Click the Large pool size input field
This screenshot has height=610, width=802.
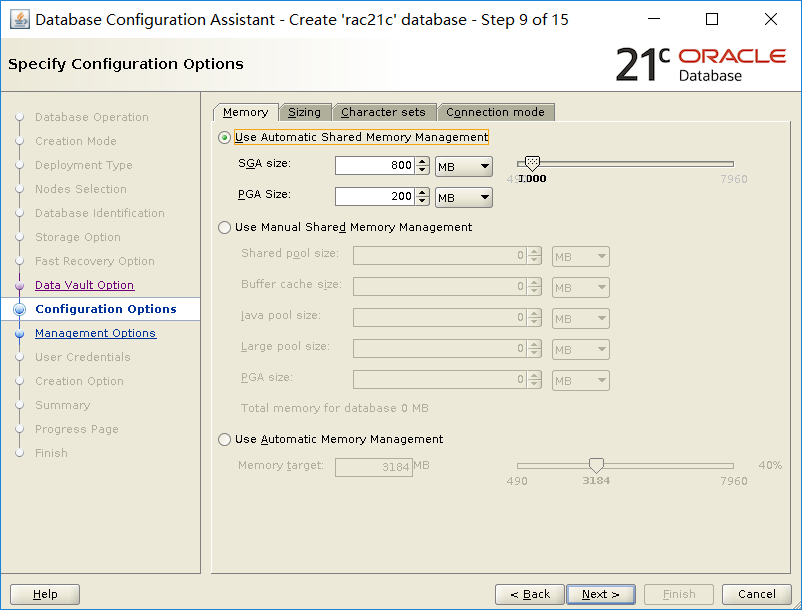tap(440, 348)
